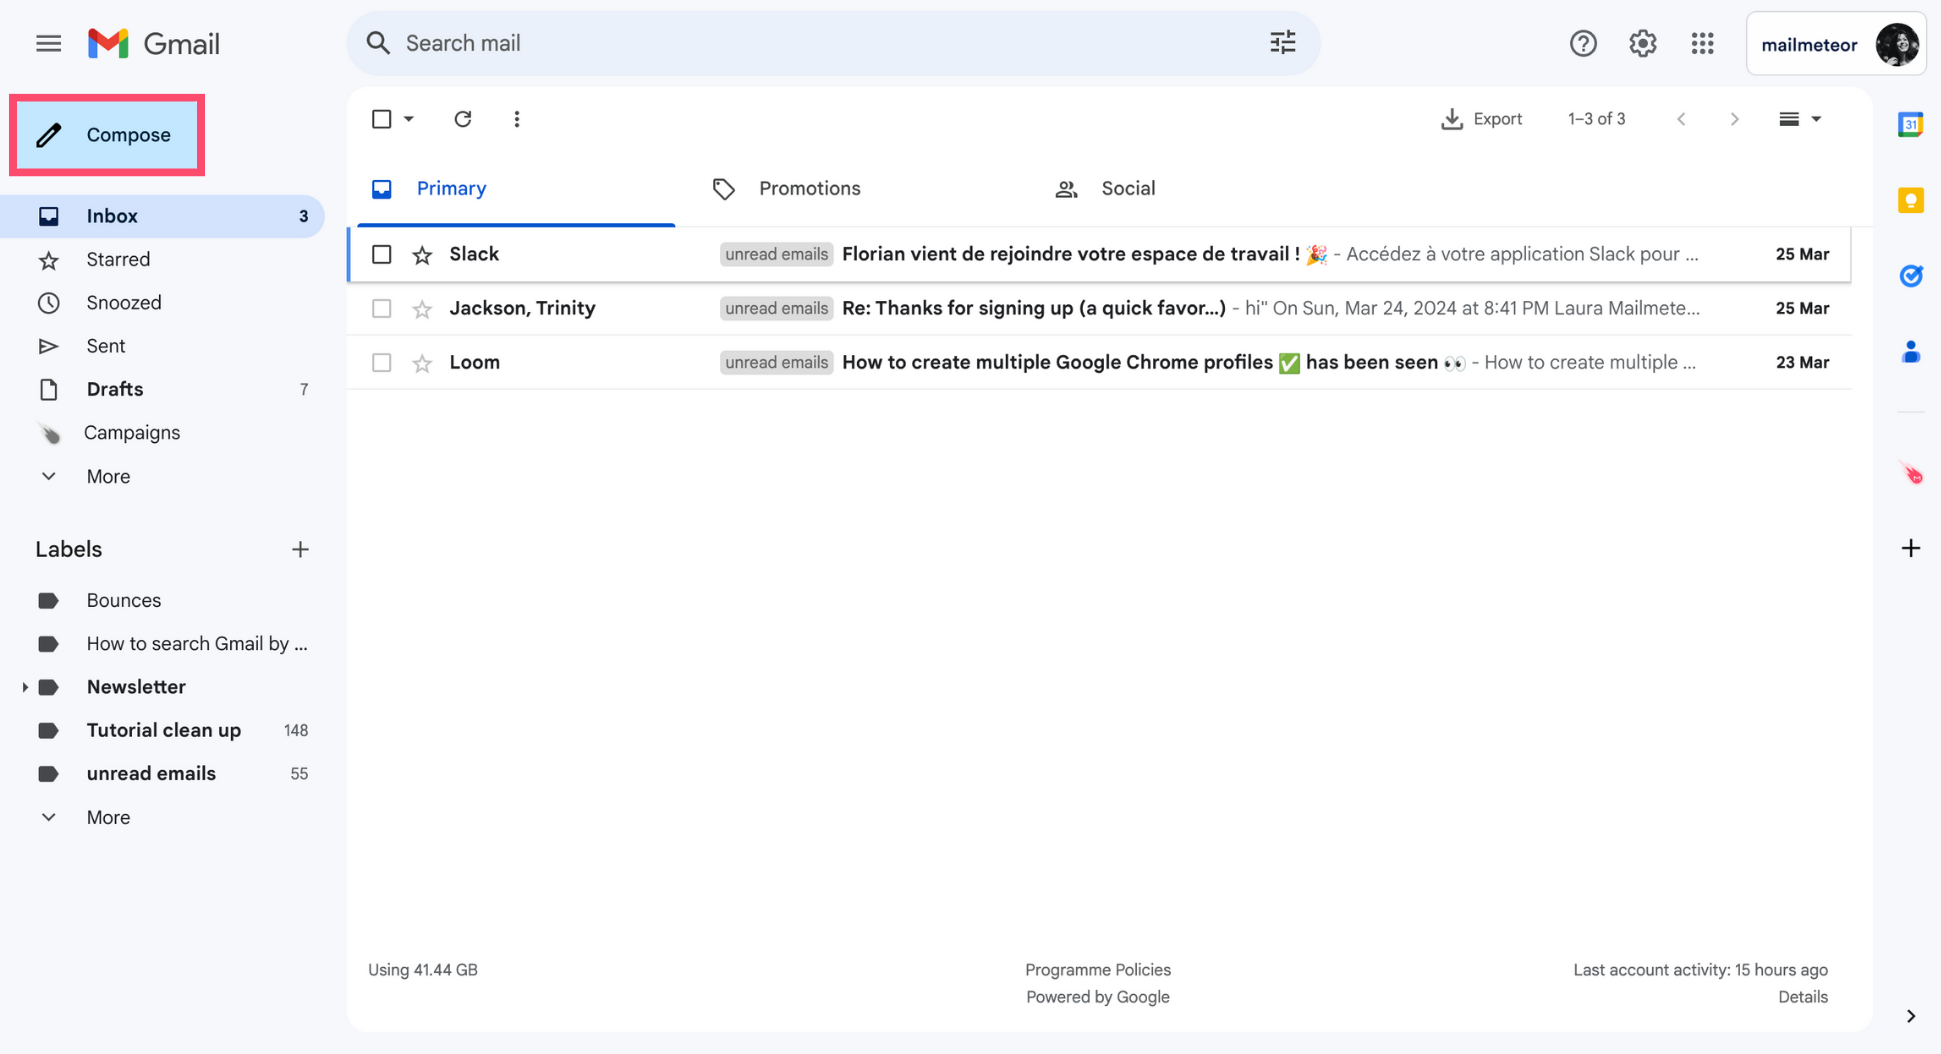The image size is (1941, 1054).
Task: Open Google Calendar side panel icon
Action: tap(1910, 124)
